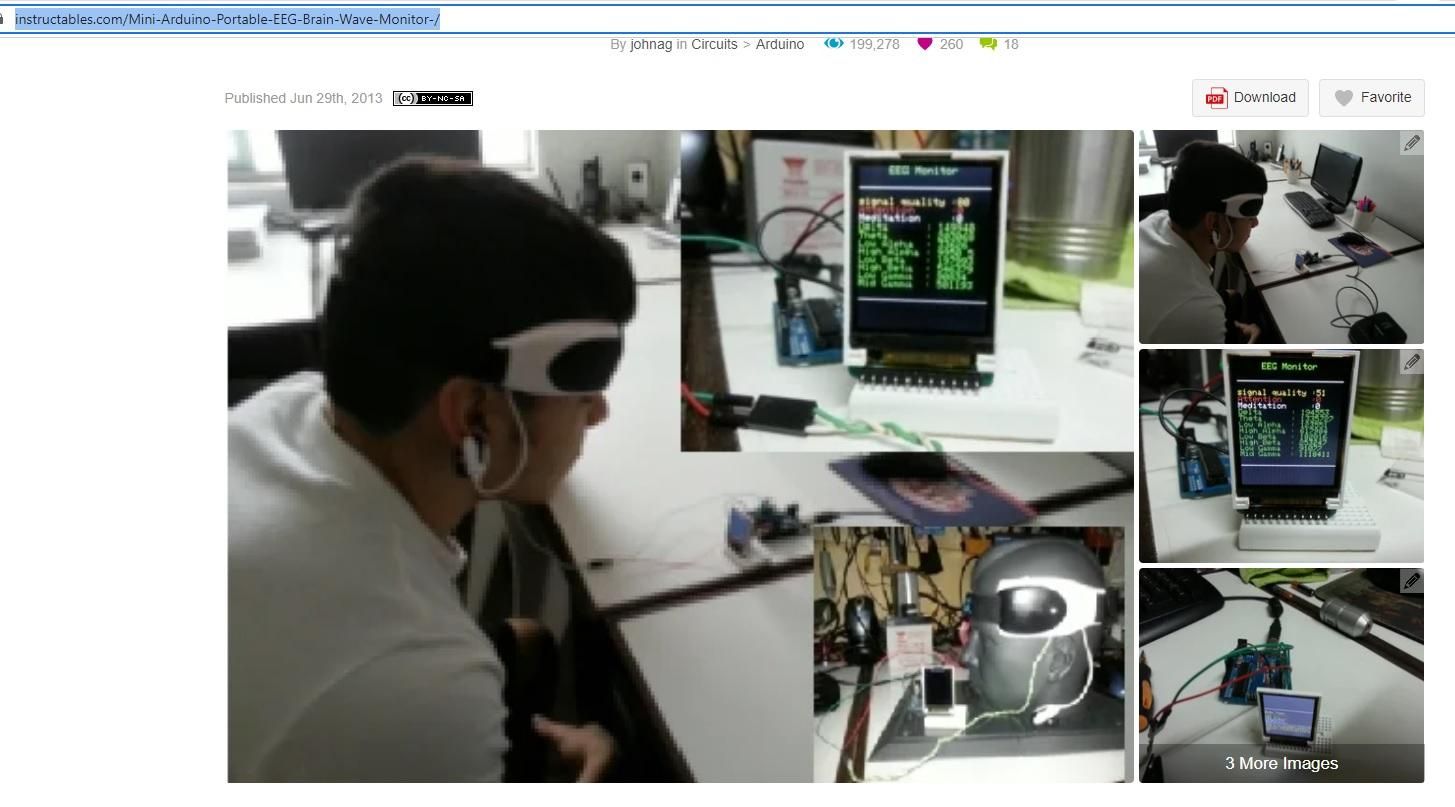This screenshot has height=807, width=1455.
Task: Click the highlighted URL in the address bar
Action: tap(225, 18)
